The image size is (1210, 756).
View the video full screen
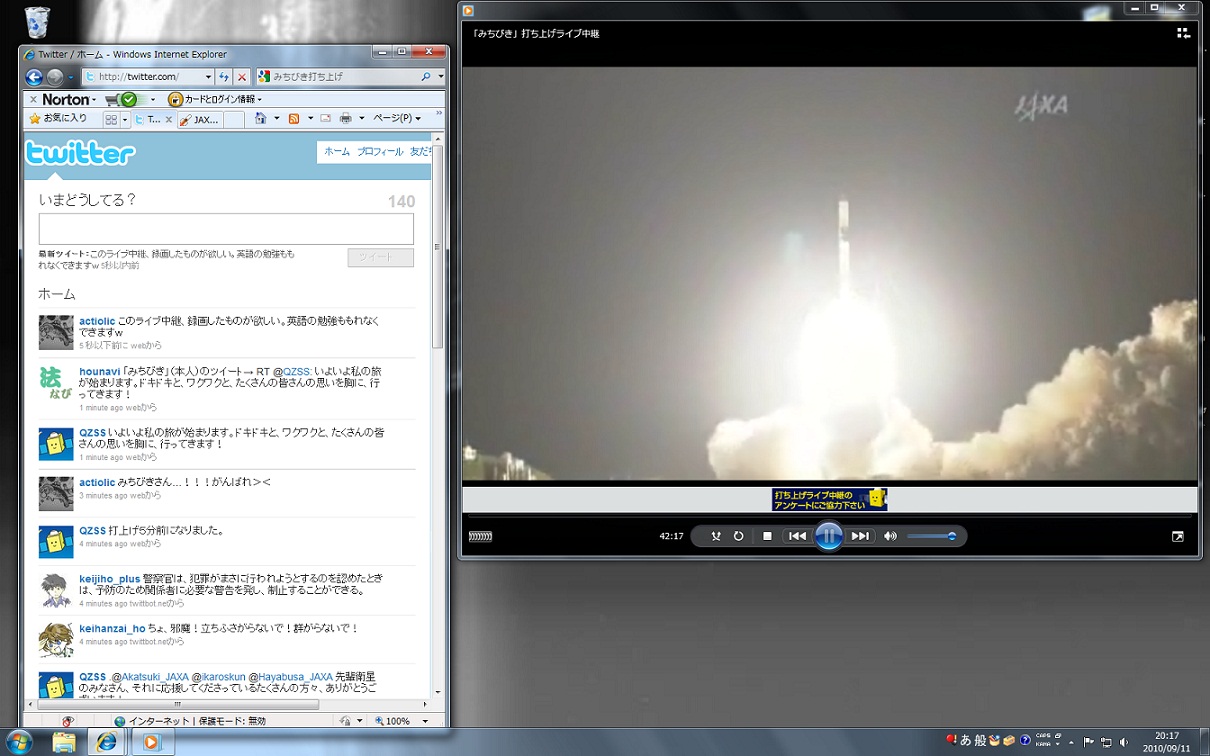(x=1178, y=536)
